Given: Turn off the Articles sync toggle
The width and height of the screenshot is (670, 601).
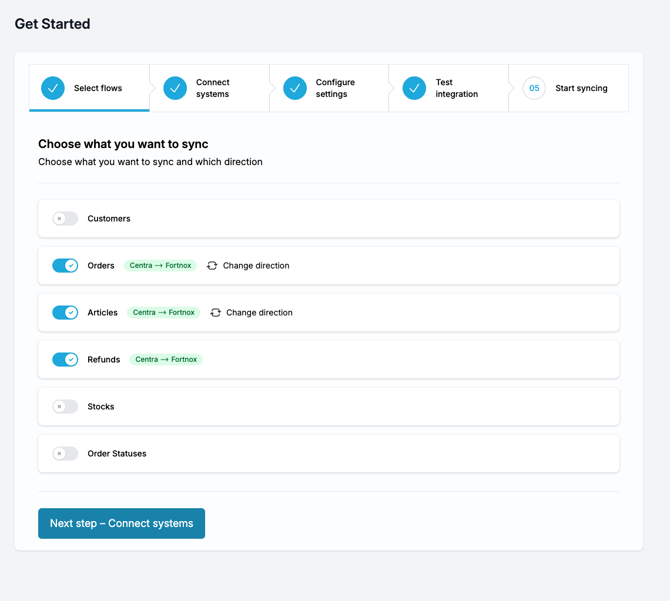Looking at the screenshot, I should 65,313.
